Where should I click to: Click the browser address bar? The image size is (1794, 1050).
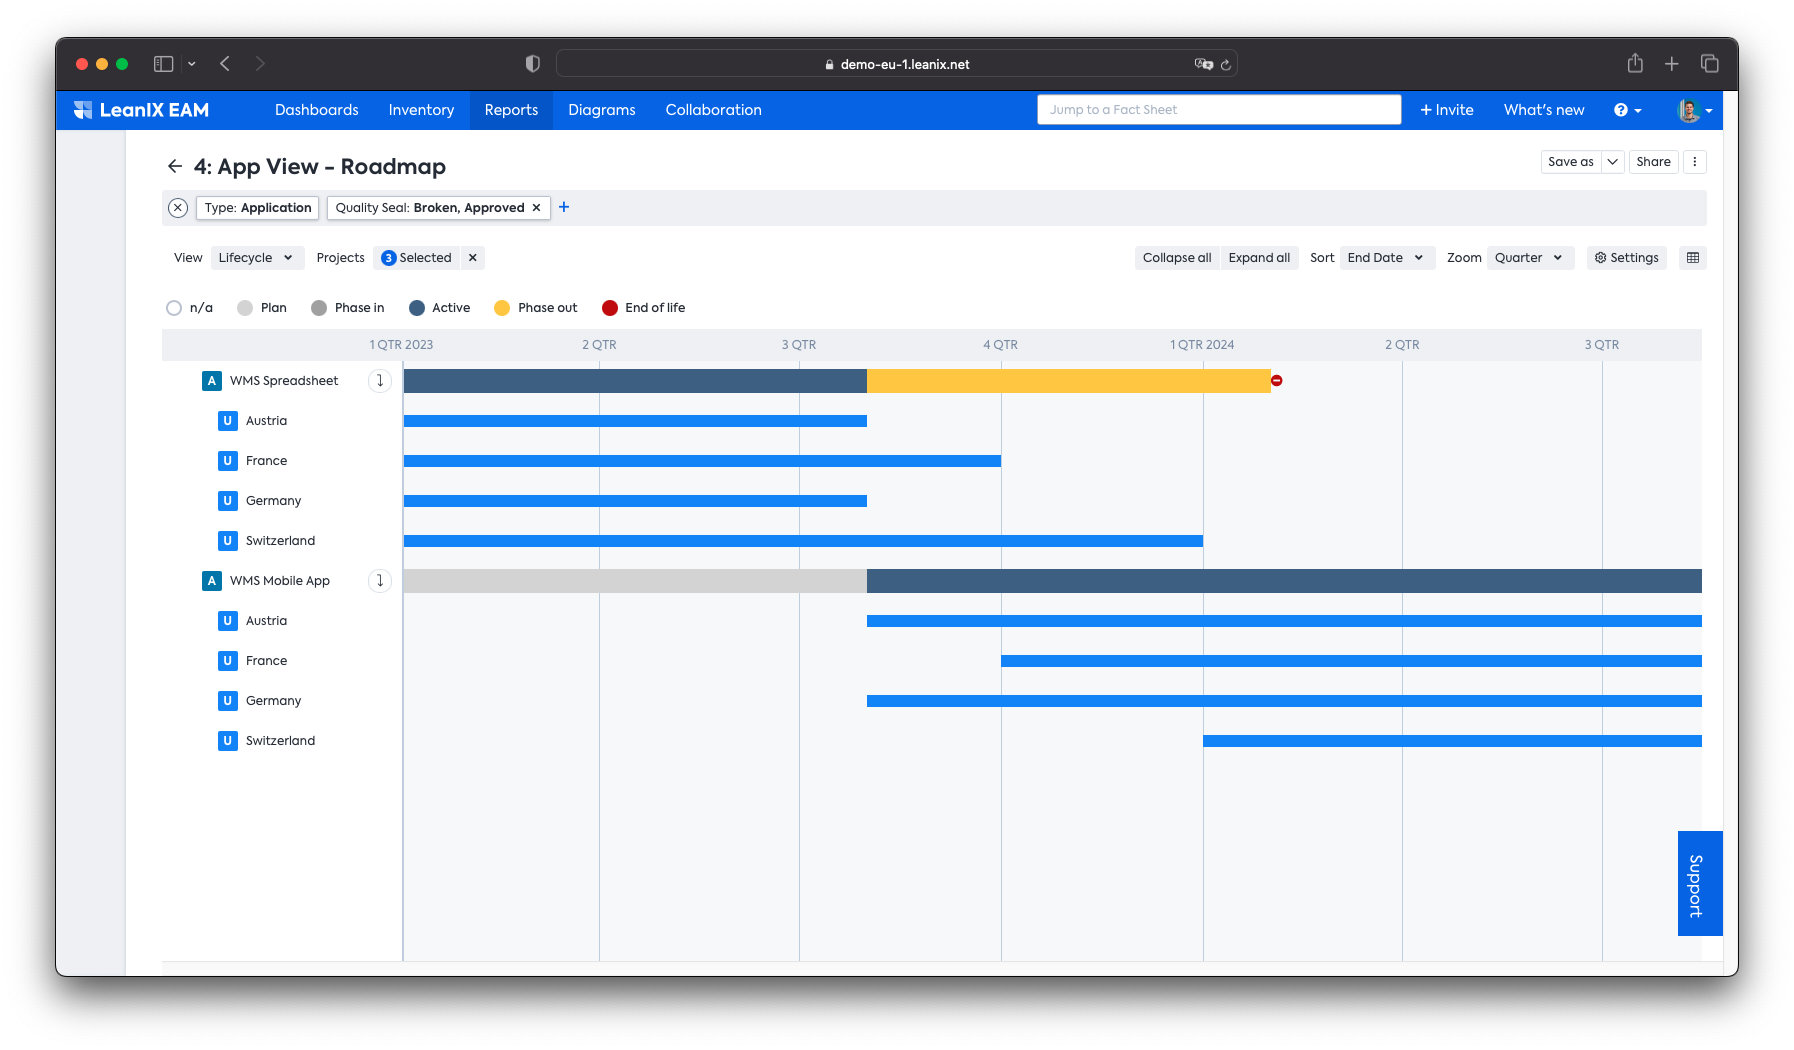coord(897,64)
